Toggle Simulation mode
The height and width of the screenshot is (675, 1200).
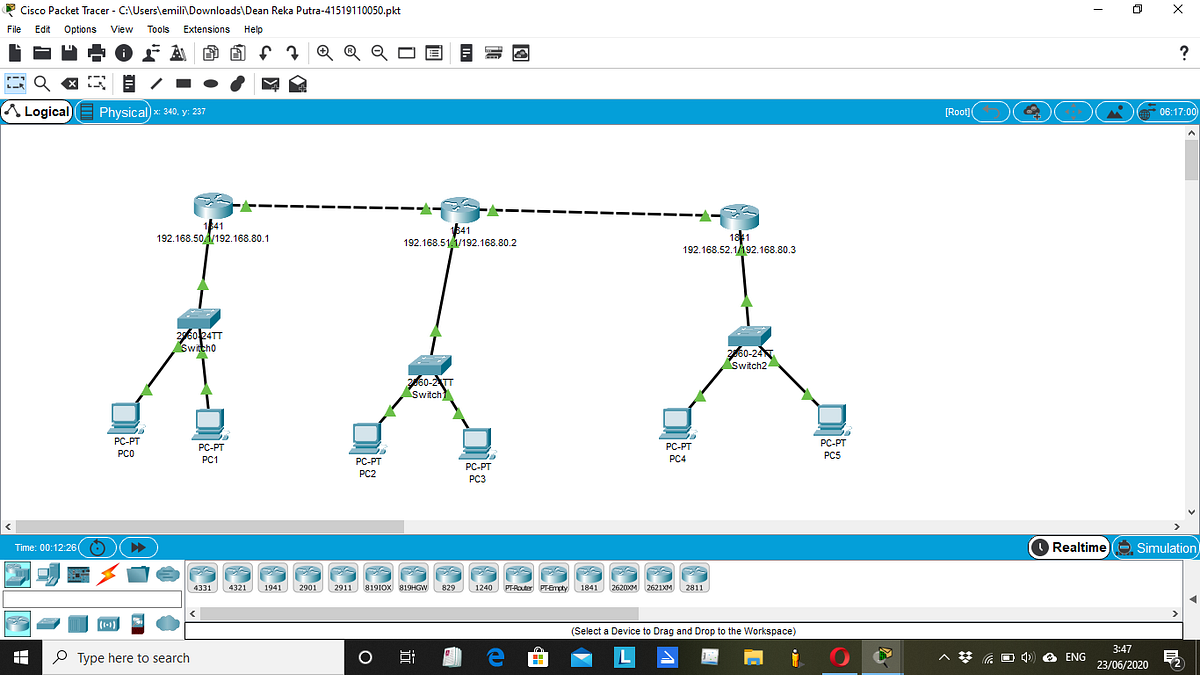(1155, 547)
